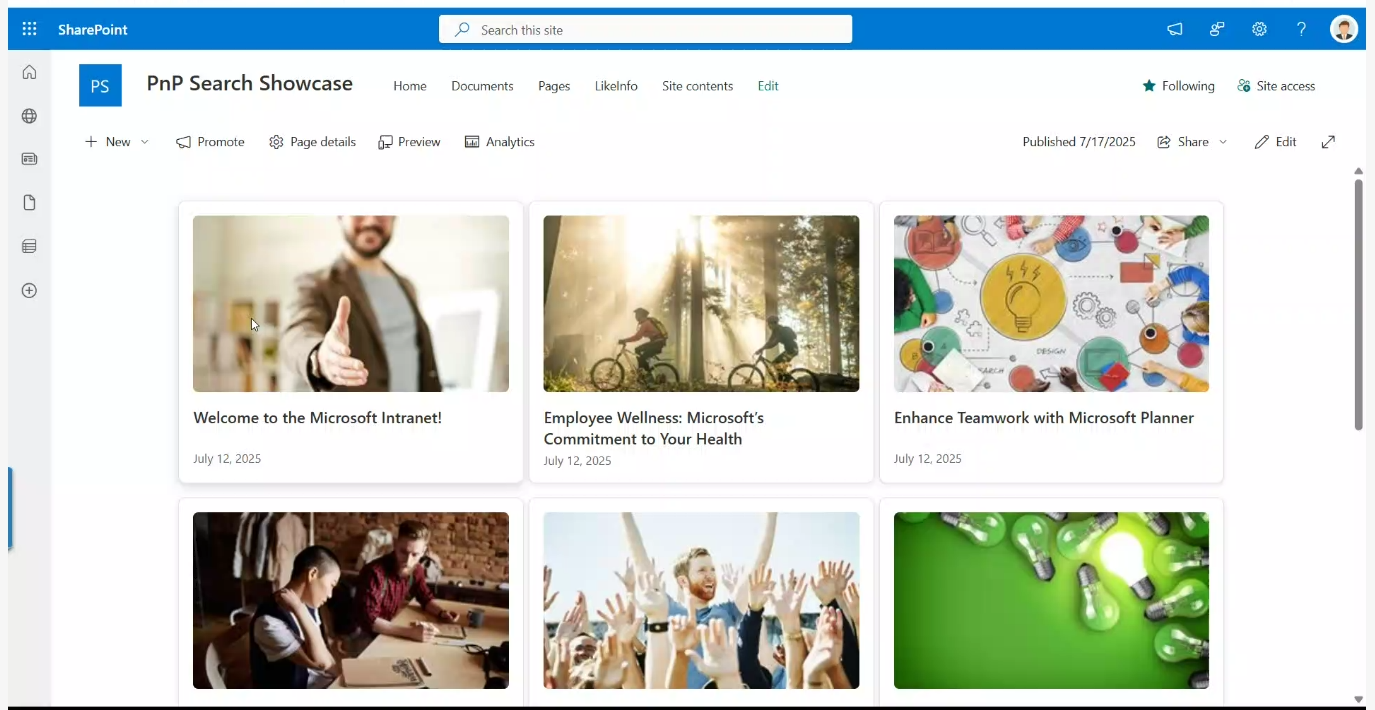Go to Home icon in left rail
The width and height of the screenshot is (1375, 710).
tap(29, 72)
